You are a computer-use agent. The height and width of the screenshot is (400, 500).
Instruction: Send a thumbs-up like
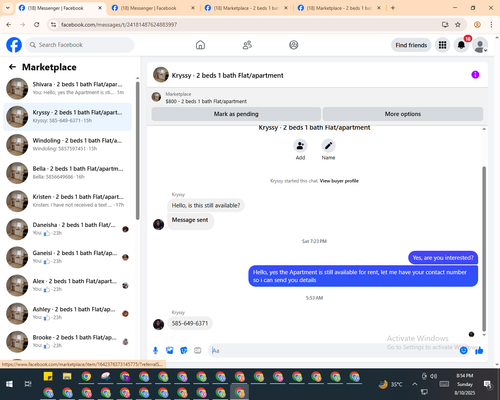(479, 350)
